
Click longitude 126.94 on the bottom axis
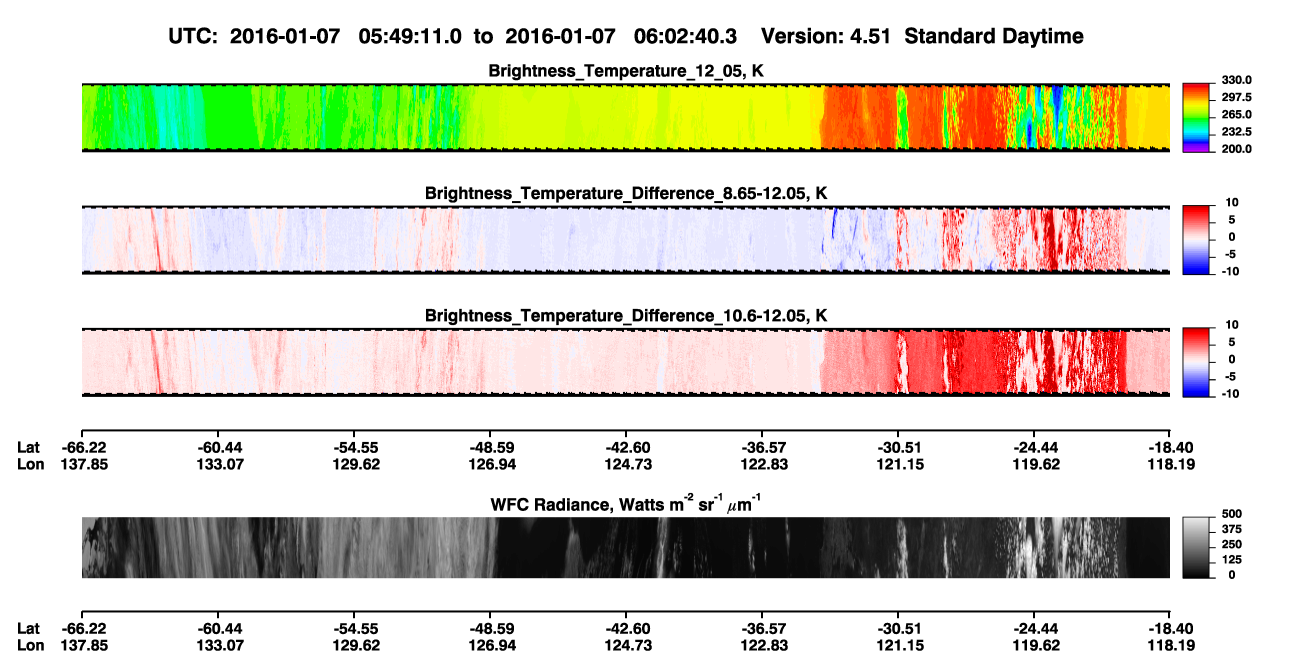(x=491, y=645)
